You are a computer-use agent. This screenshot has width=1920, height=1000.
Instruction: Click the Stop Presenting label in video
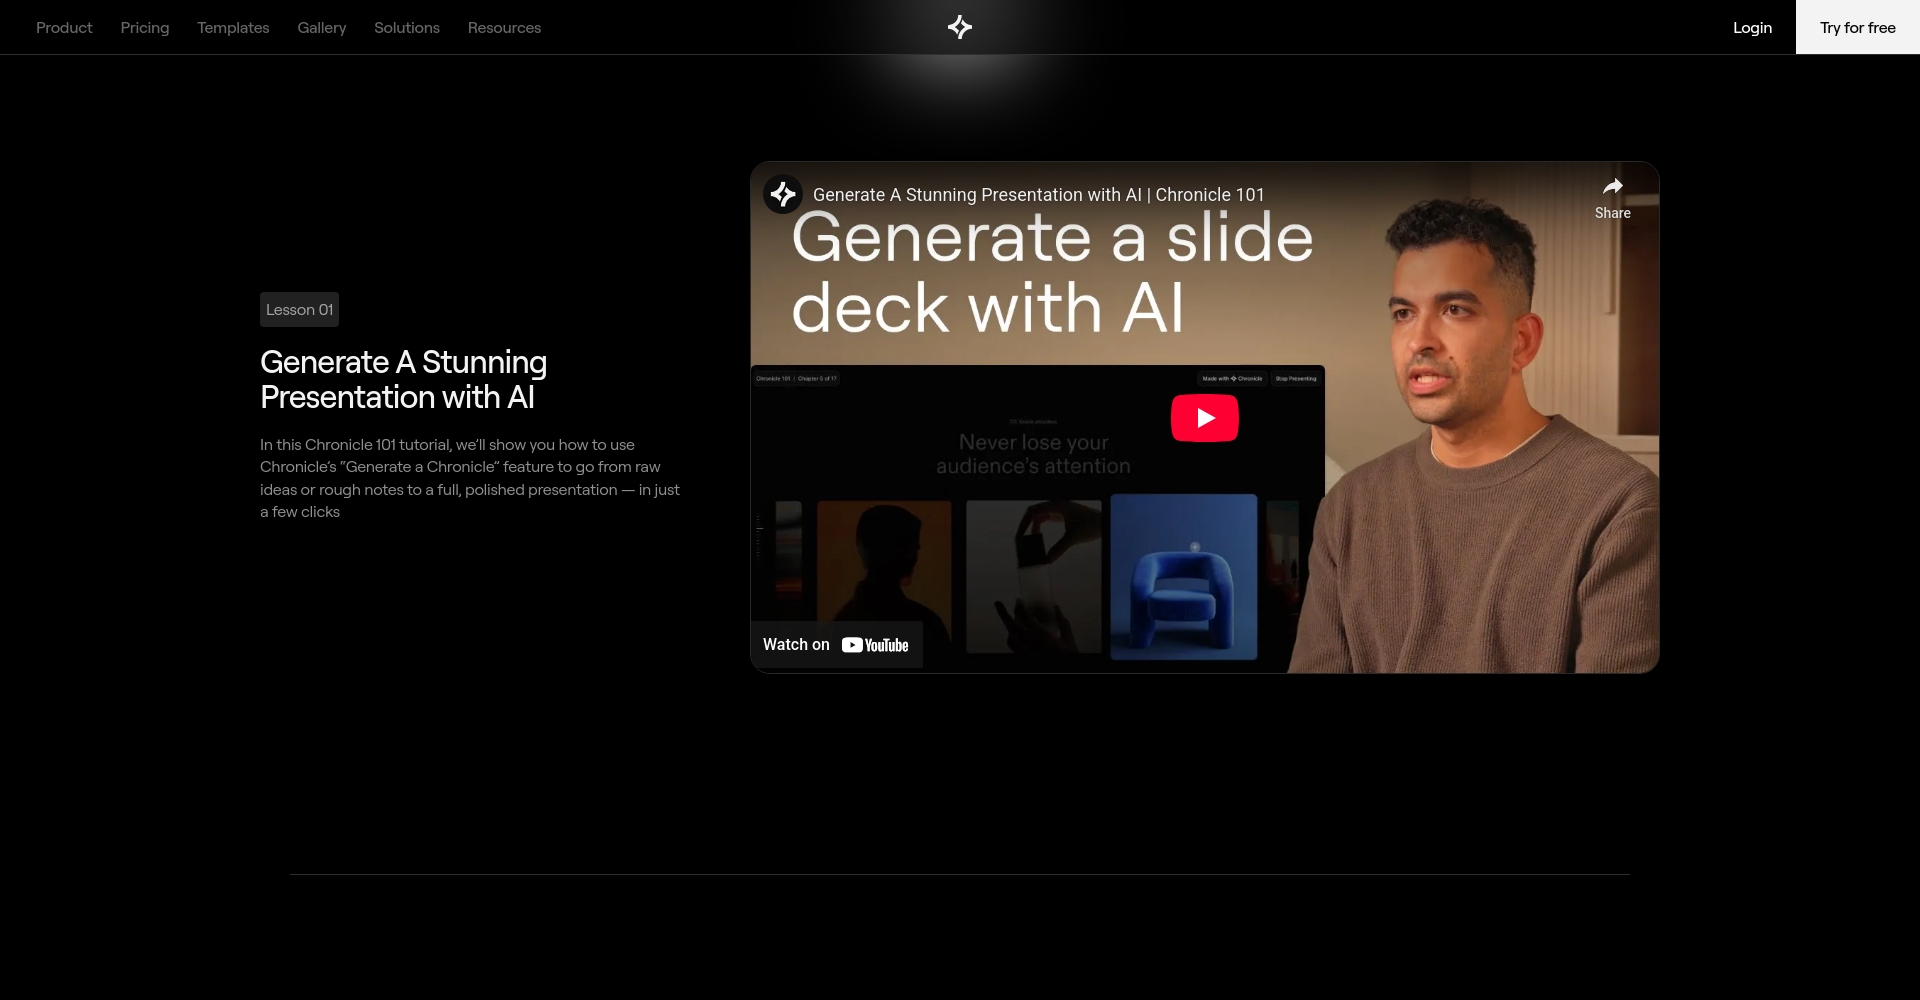point(1295,379)
